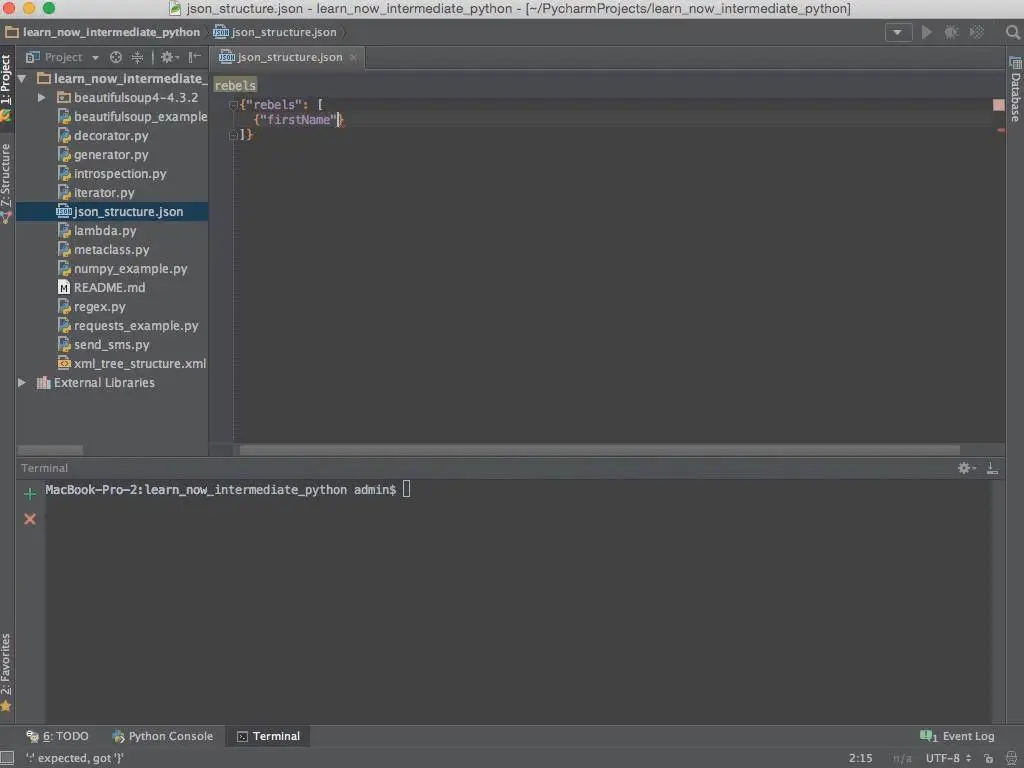Click the editor horizontal scrollbar

pos(600,450)
